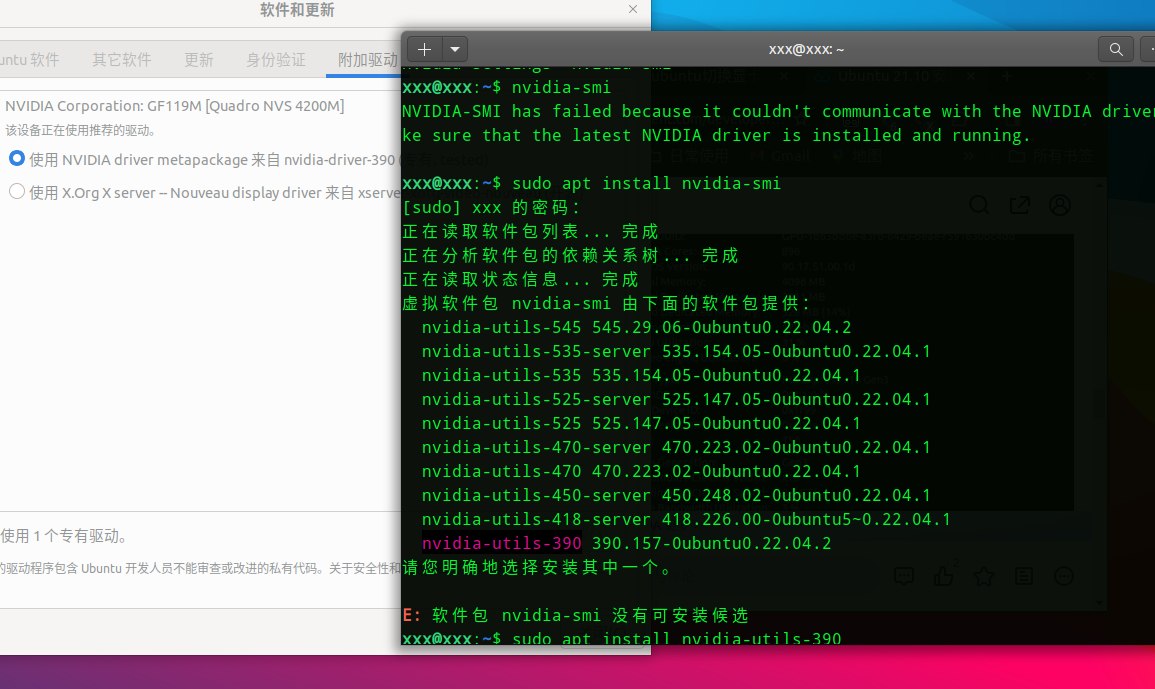Viewport: 1155px width, 689px height.
Task: Click the NVIDIA Corporation GF119M device label
Action: click(x=174, y=106)
